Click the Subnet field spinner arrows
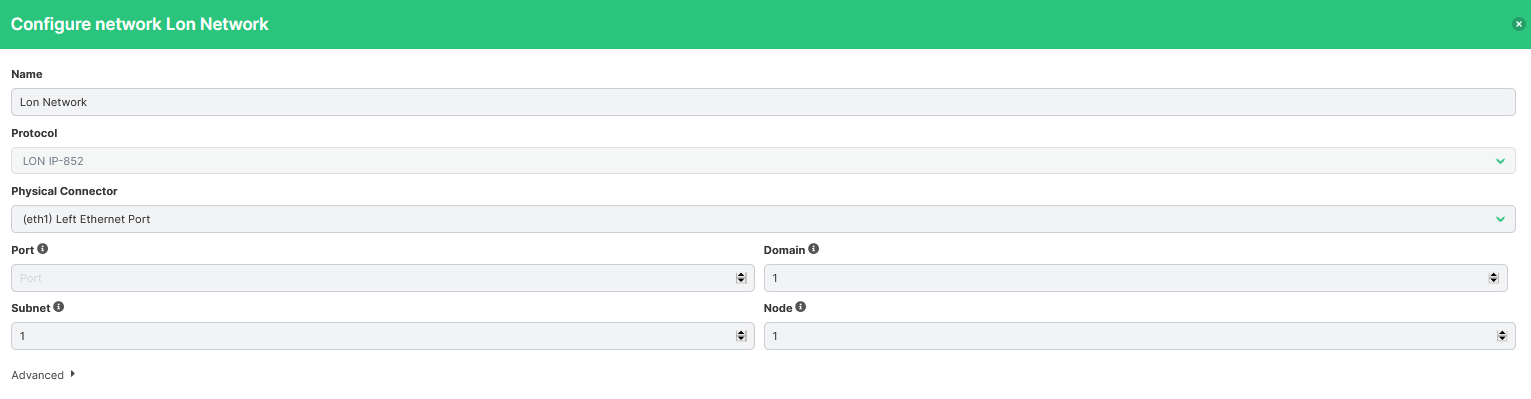The image size is (1531, 399). (x=740, y=336)
